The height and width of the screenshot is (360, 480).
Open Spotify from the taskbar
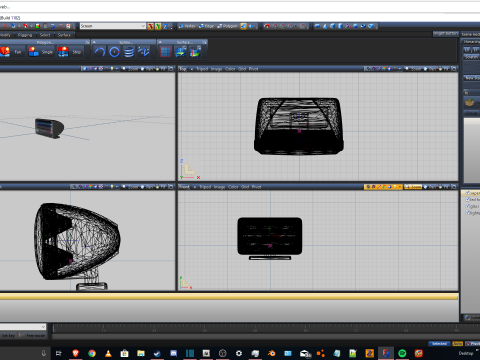[402, 353]
